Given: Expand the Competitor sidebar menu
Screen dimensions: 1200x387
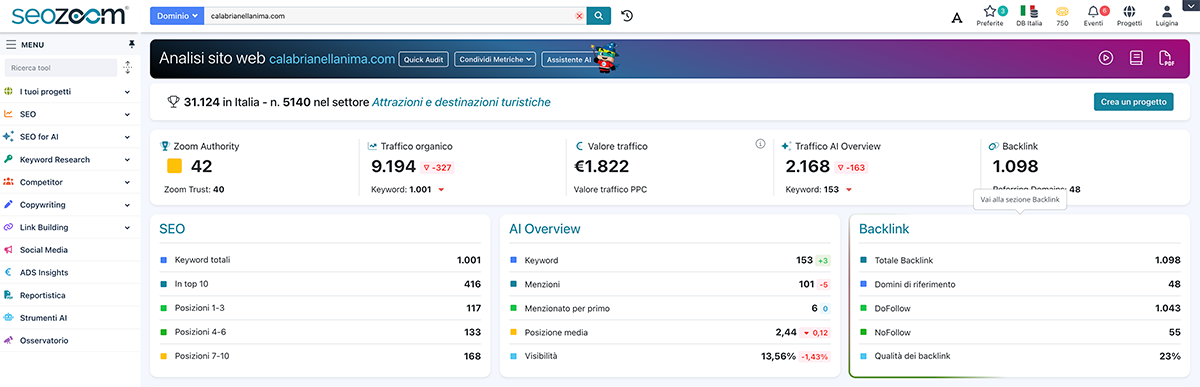Looking at the screenshot, I should tap(69, 182).
